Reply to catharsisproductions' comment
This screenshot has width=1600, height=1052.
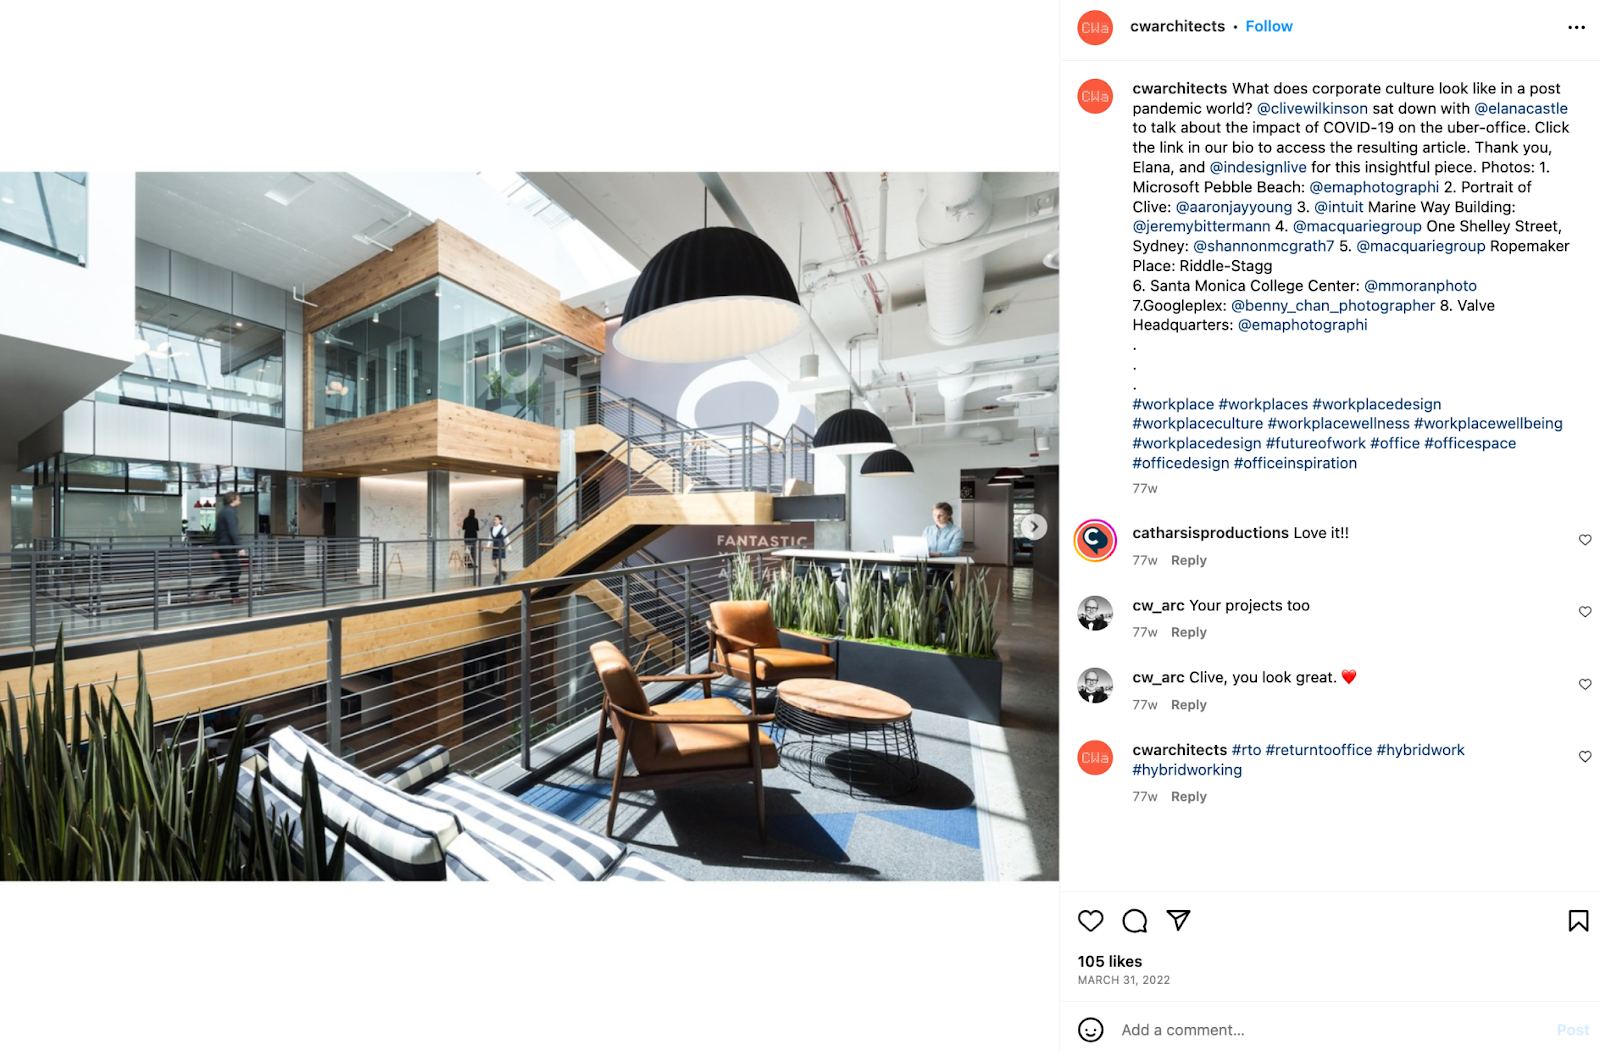pos(1188,561)
